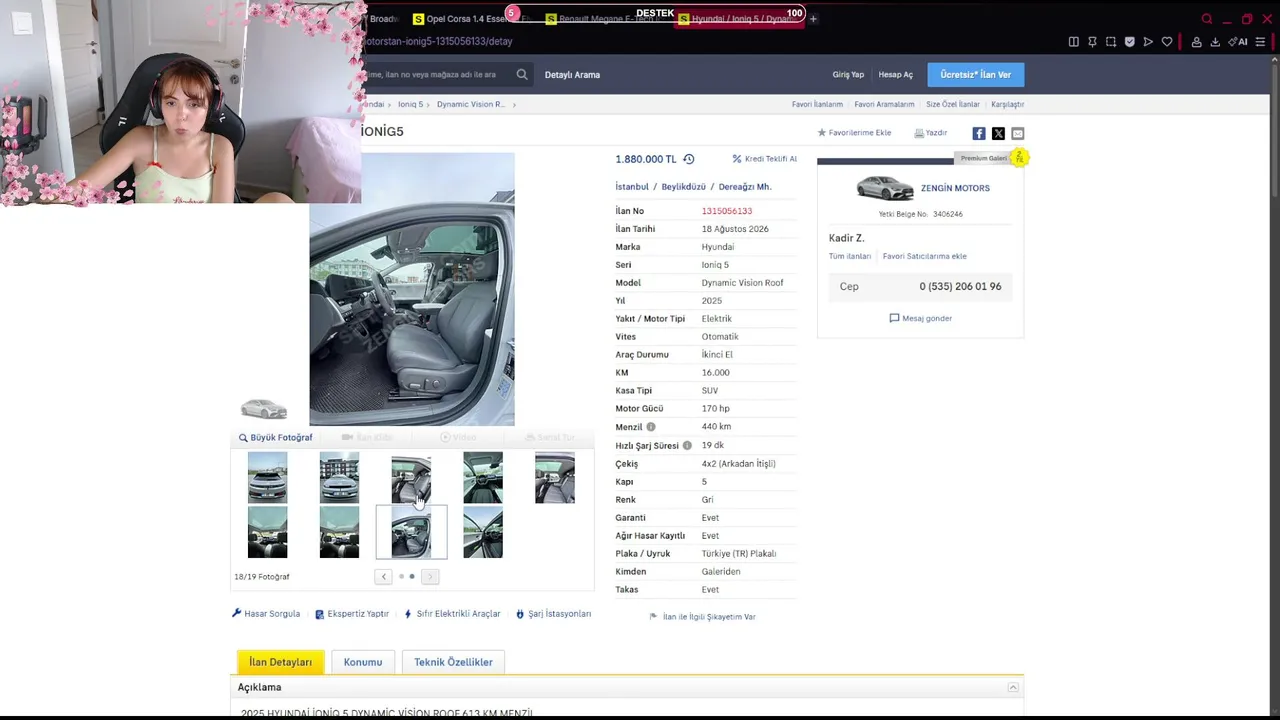
Task: Click the Beylikdüzü location link
Action: [683, 187]
